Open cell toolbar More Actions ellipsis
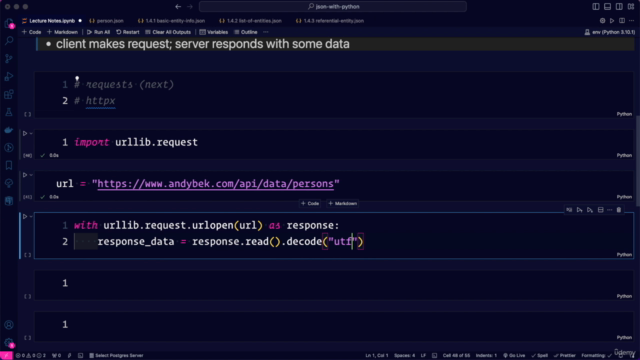 click(x=609, y=210)
